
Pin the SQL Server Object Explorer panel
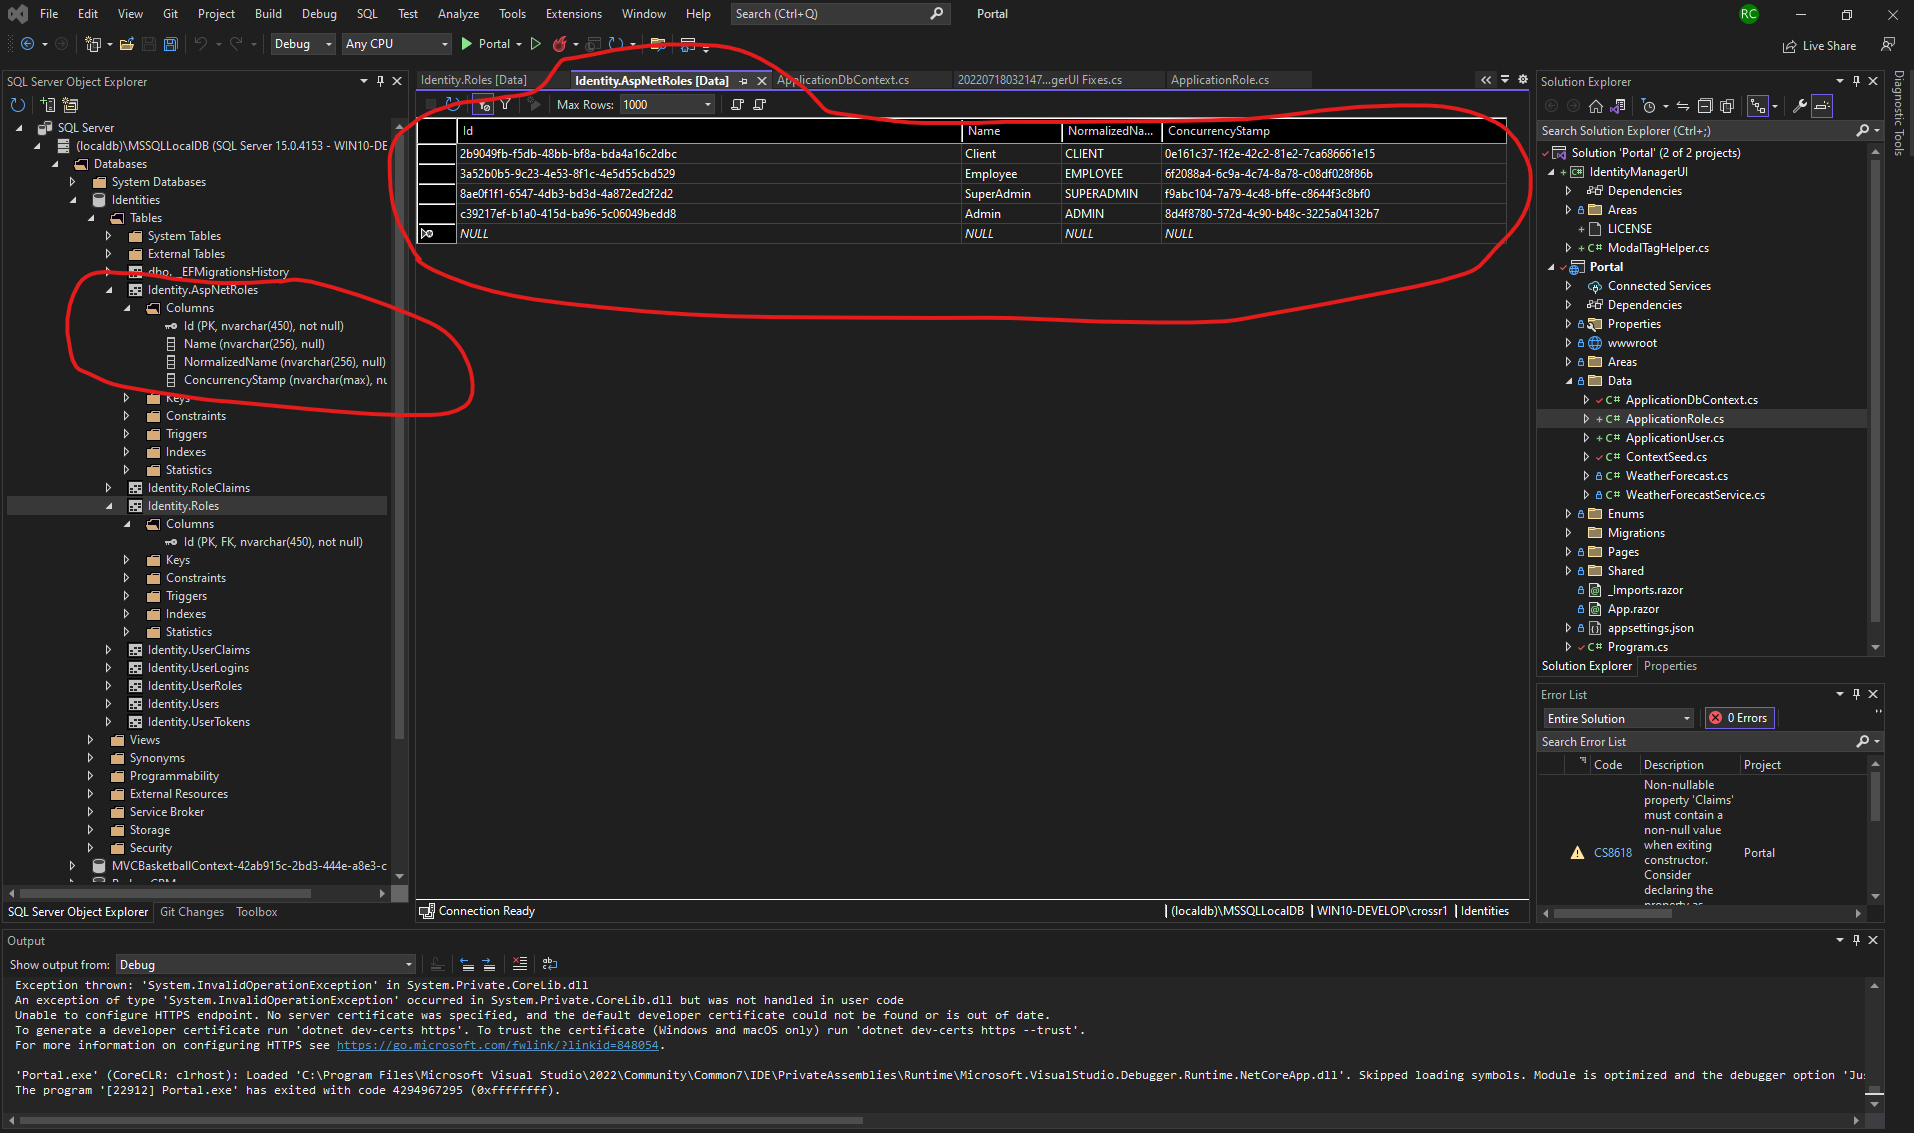[380, 81]
